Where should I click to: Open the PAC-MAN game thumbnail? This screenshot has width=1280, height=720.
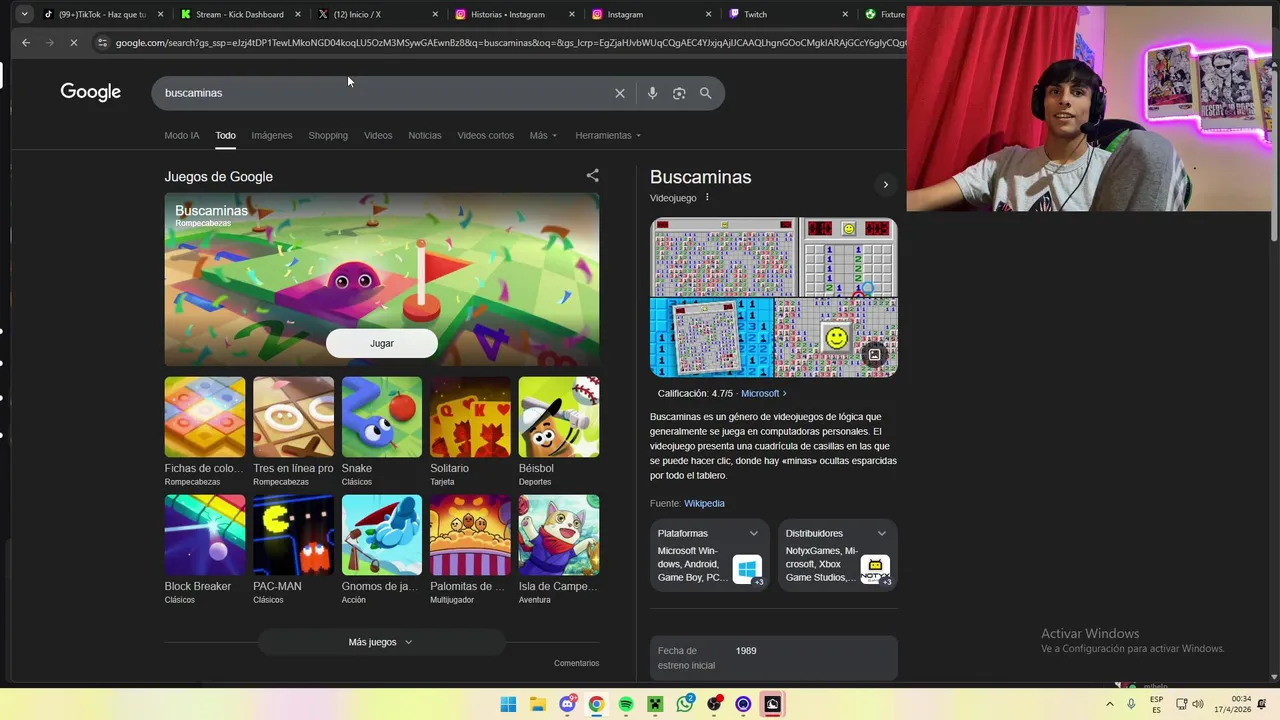click(293, 535)
